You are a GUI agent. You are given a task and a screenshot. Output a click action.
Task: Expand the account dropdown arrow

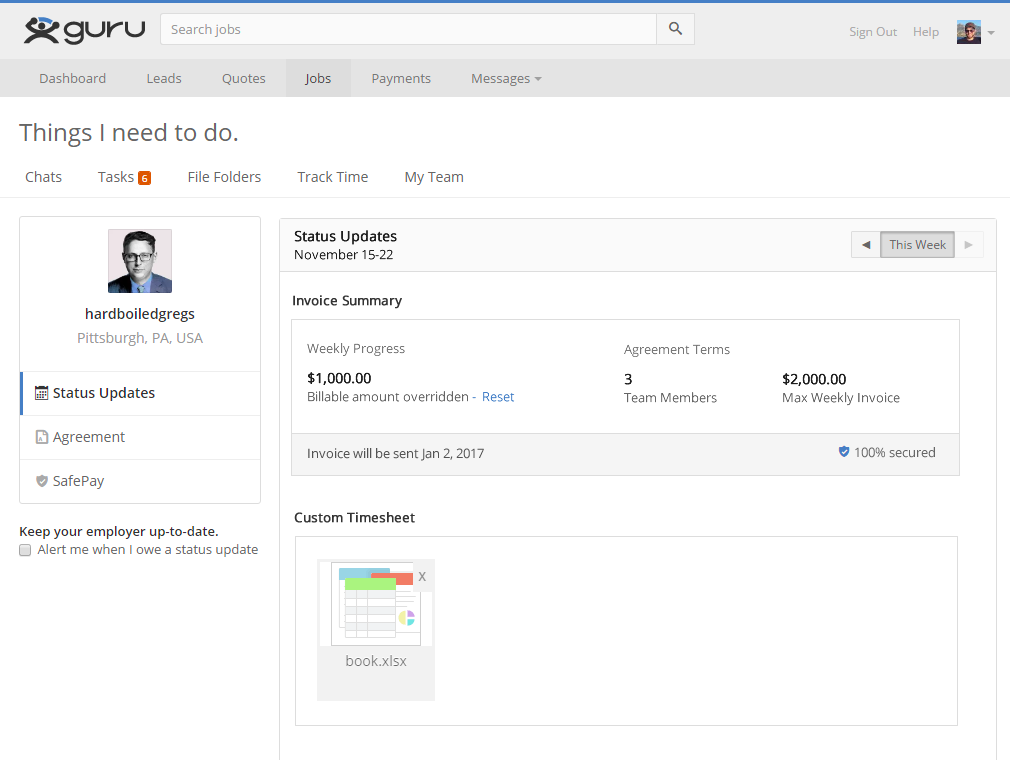(991, 32)
